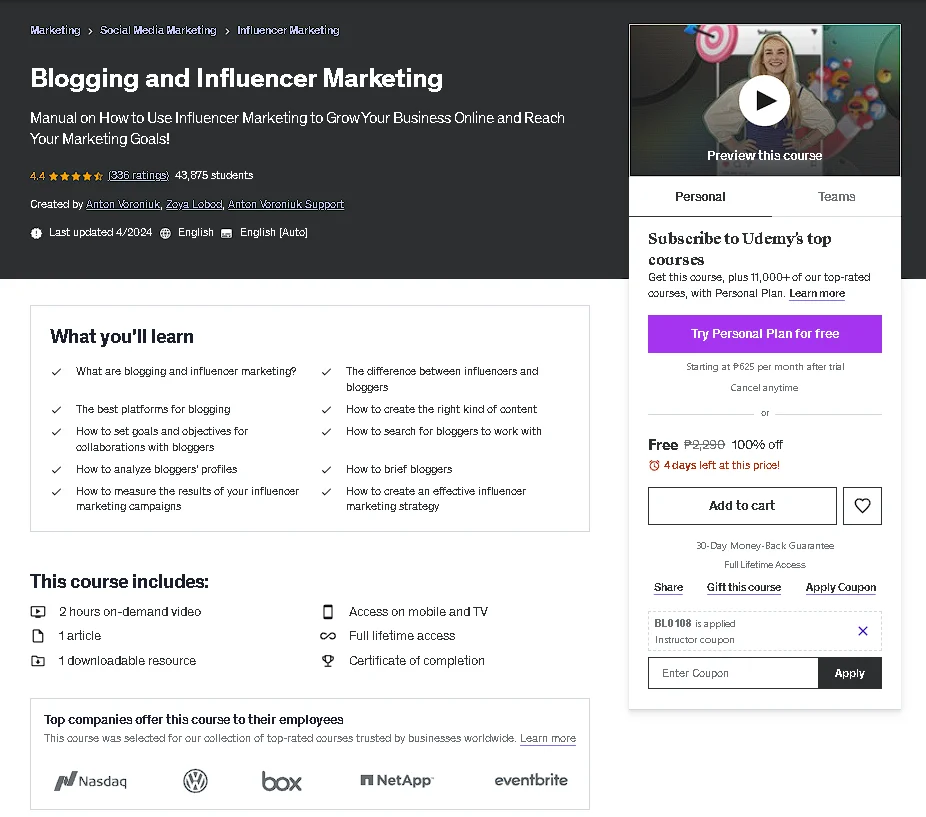Click the eventbrite logo

click(x=531, y=780)
